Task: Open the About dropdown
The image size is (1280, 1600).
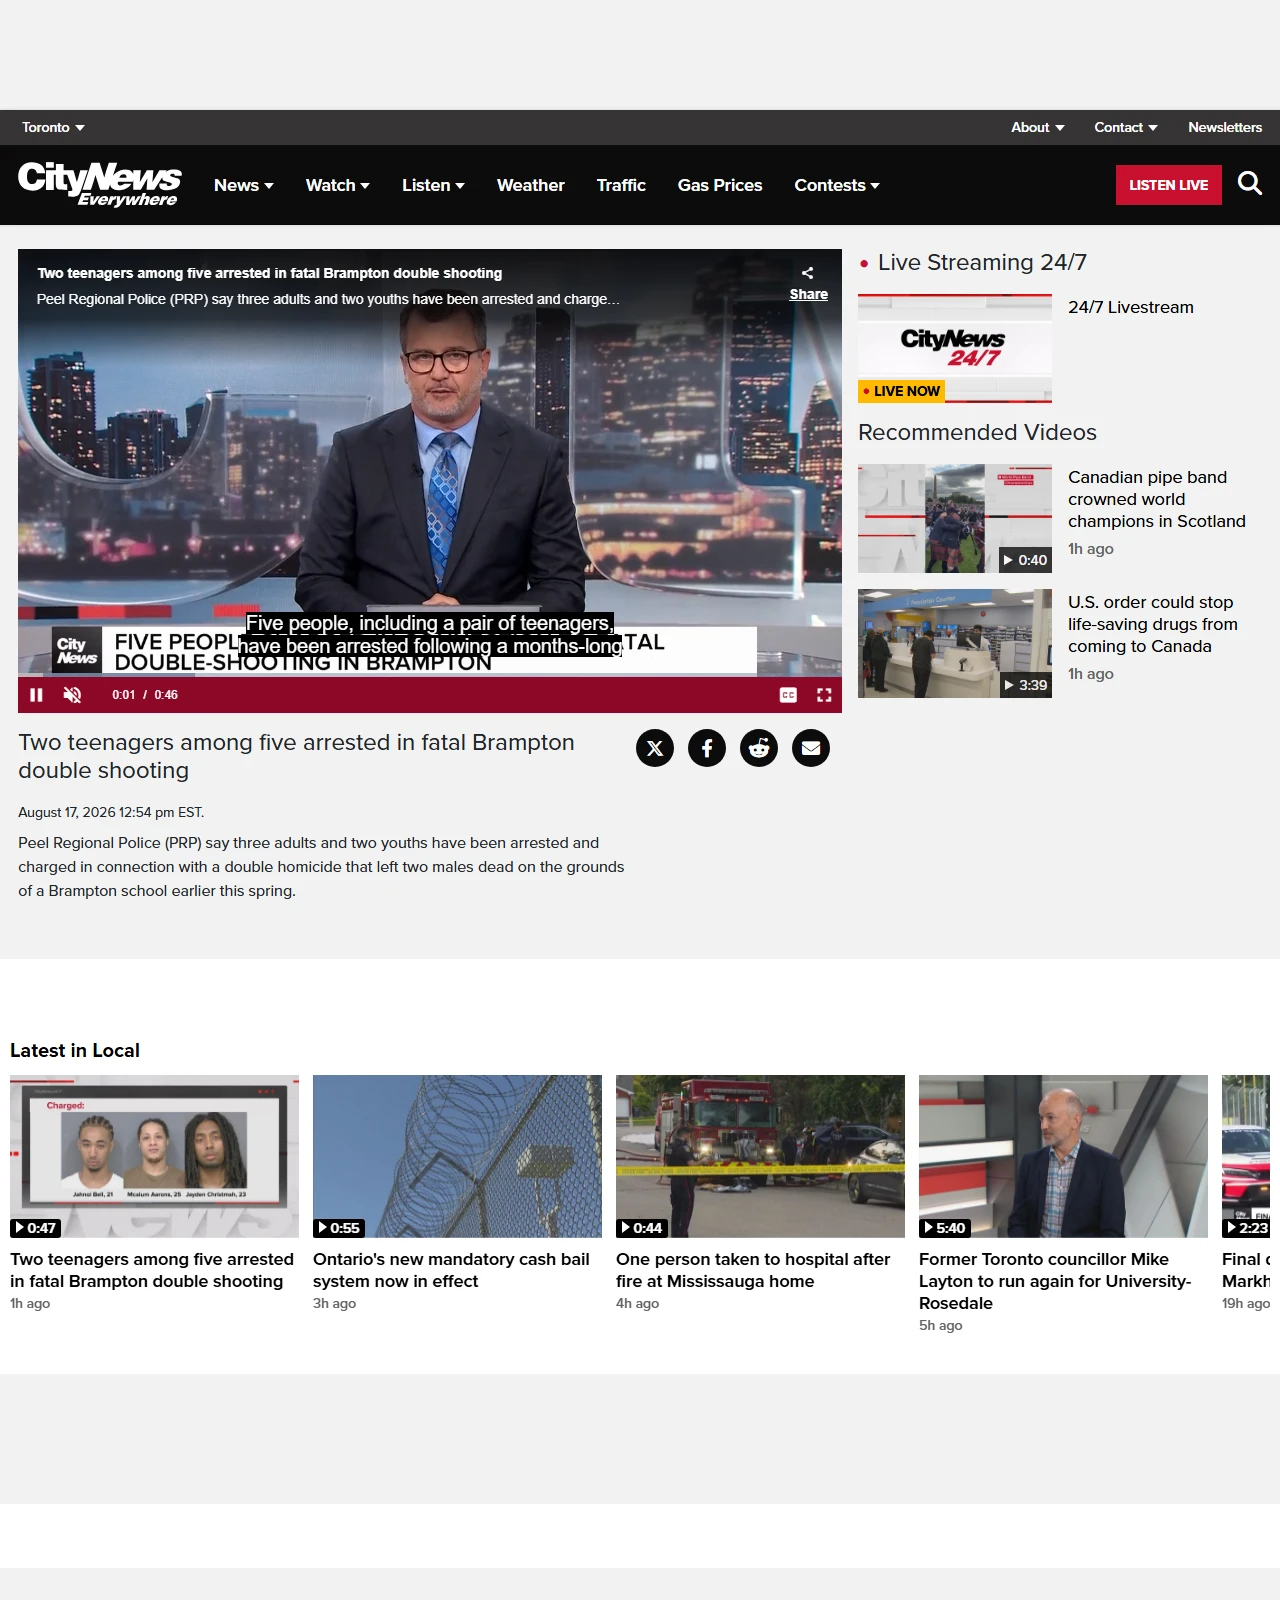Action: coord(1037,128)
